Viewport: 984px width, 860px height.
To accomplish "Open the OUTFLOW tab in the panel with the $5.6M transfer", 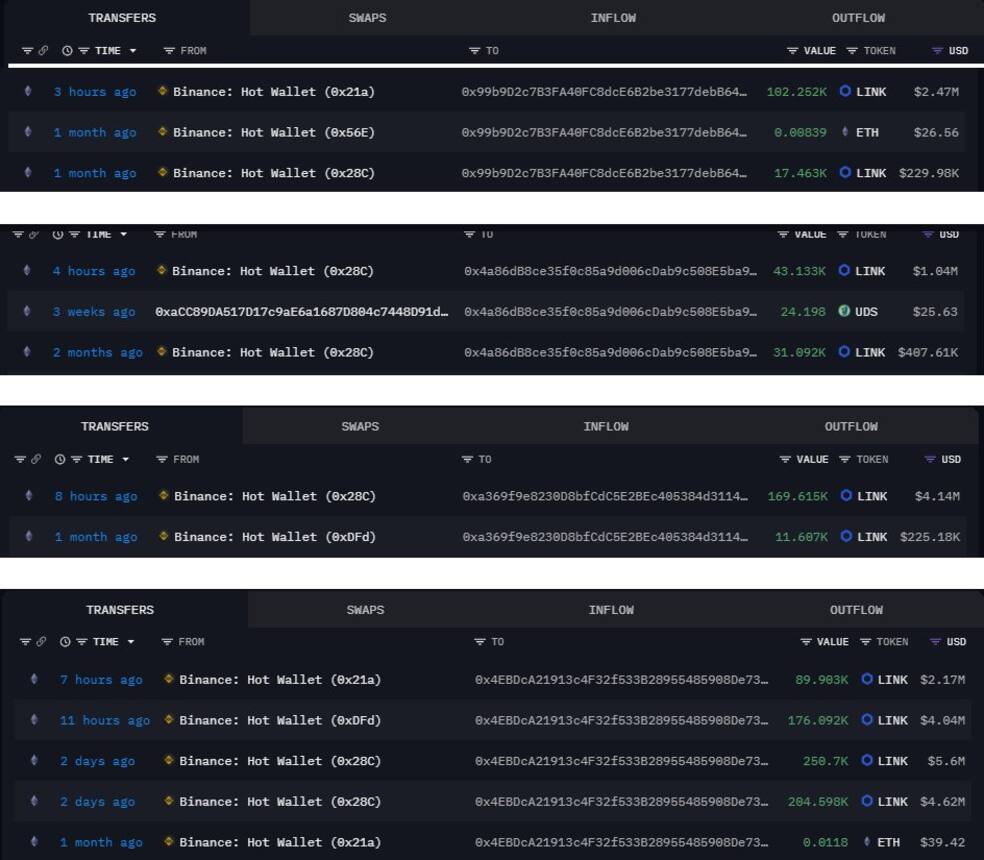I will pos(856,610).
